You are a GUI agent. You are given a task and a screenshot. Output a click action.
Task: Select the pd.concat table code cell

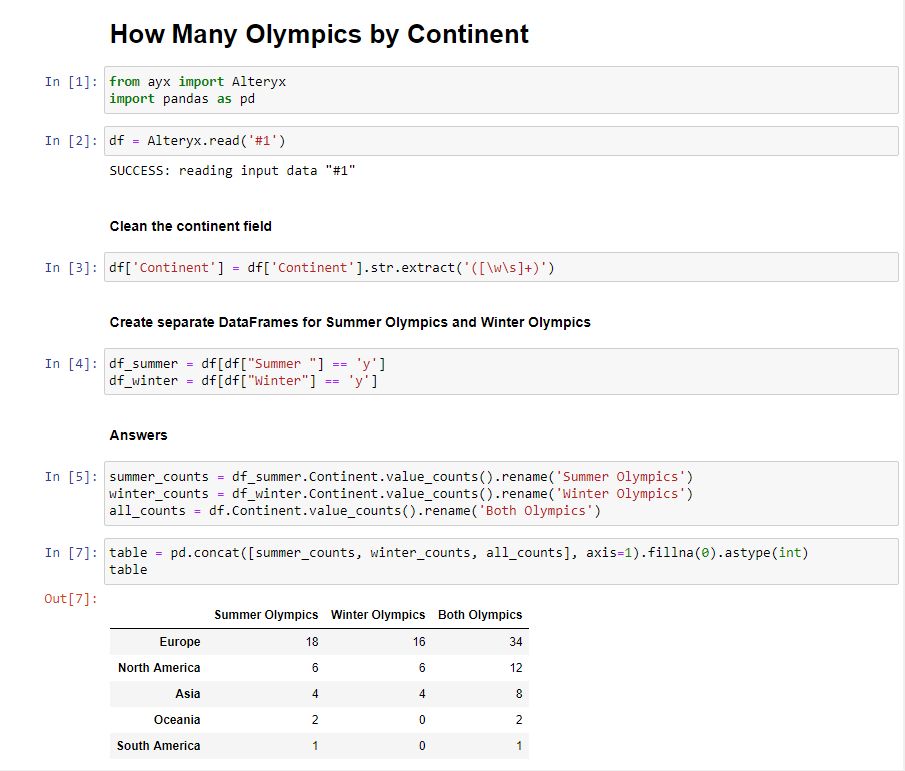[x=500, y=561]
